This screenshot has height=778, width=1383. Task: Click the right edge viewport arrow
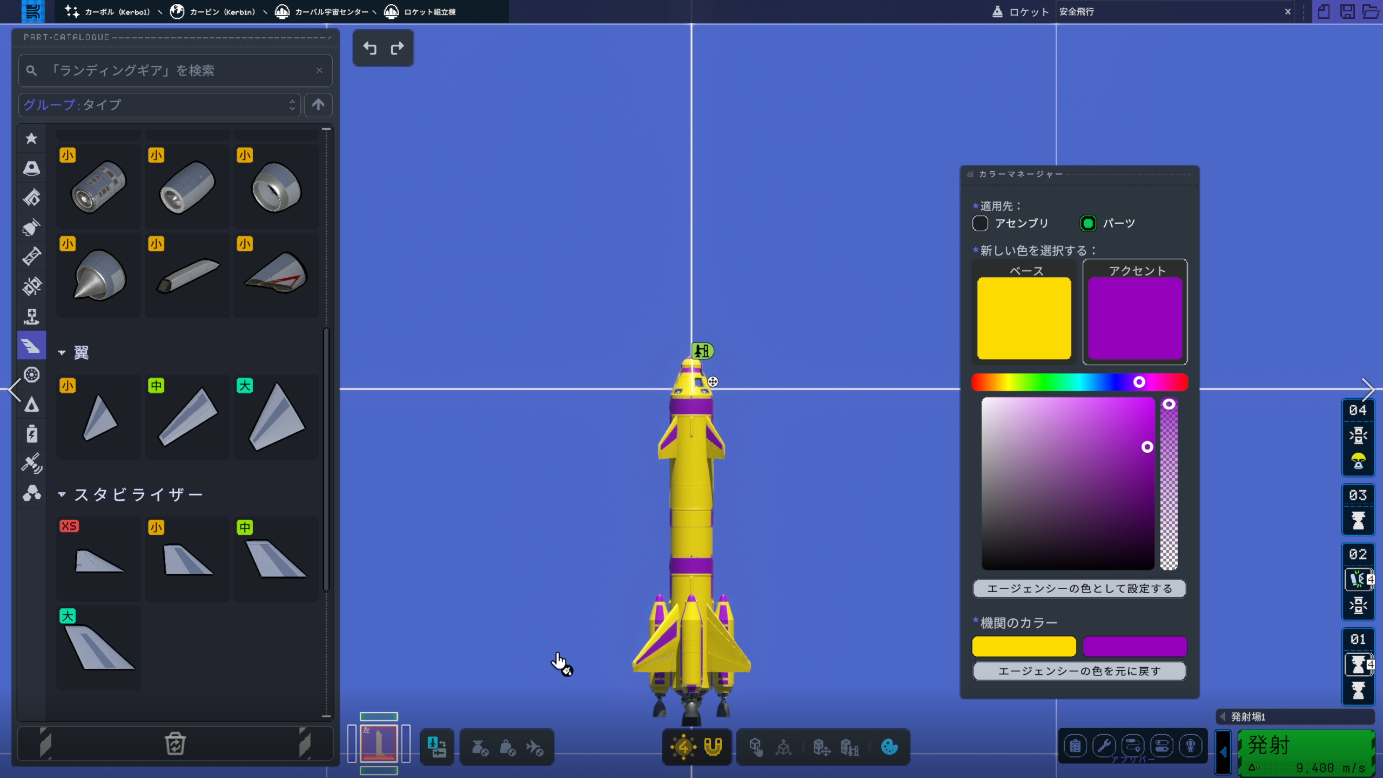coord(1369,389)
